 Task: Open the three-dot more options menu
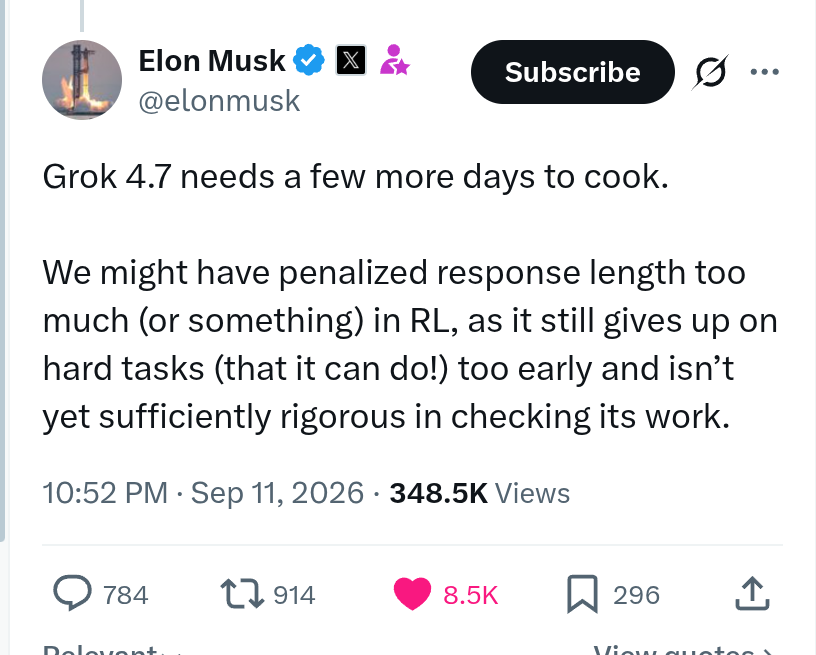click(764, 72)
